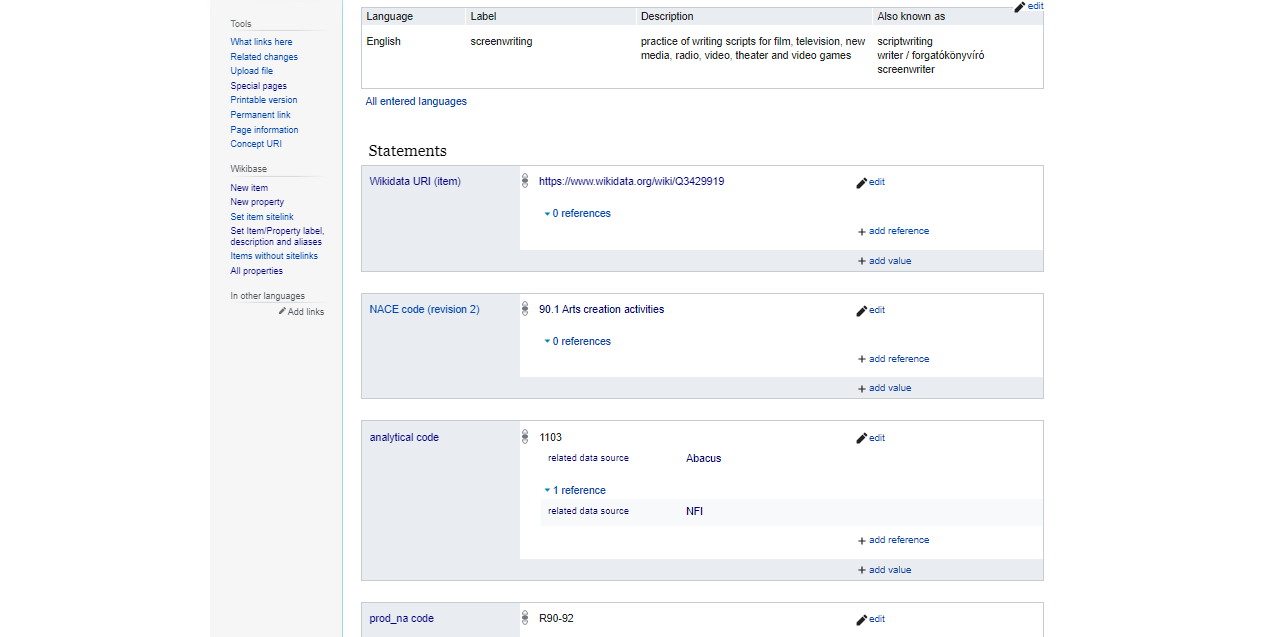The height and width of the screenshot is (637, 1274).
Task: Follow the wikidata.org Q3429919 URL link
Action: pos(631,182)
